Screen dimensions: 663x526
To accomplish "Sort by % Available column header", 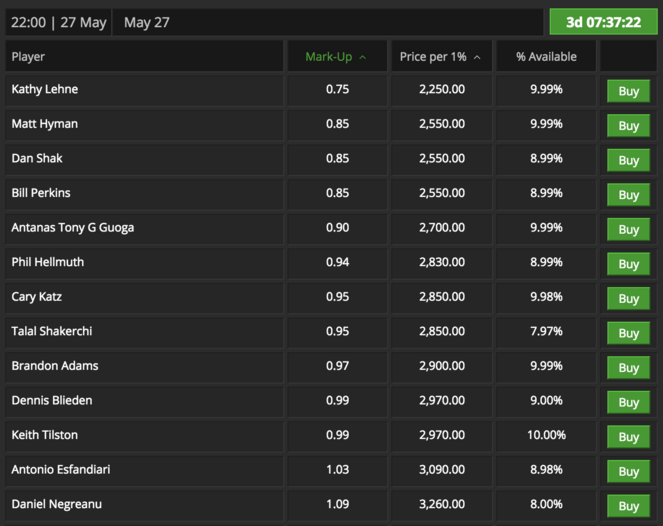I will pyautogui.click(x=546, y=57).
